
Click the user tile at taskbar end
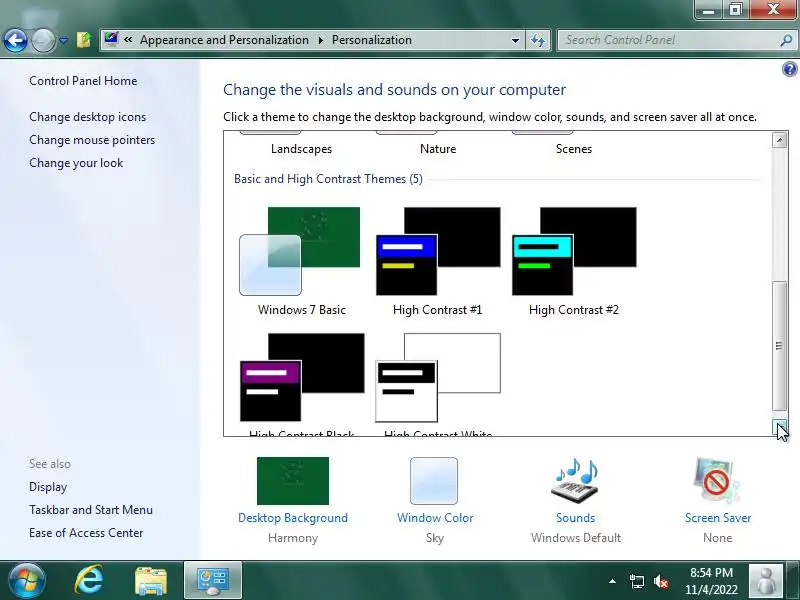(765, 581)
